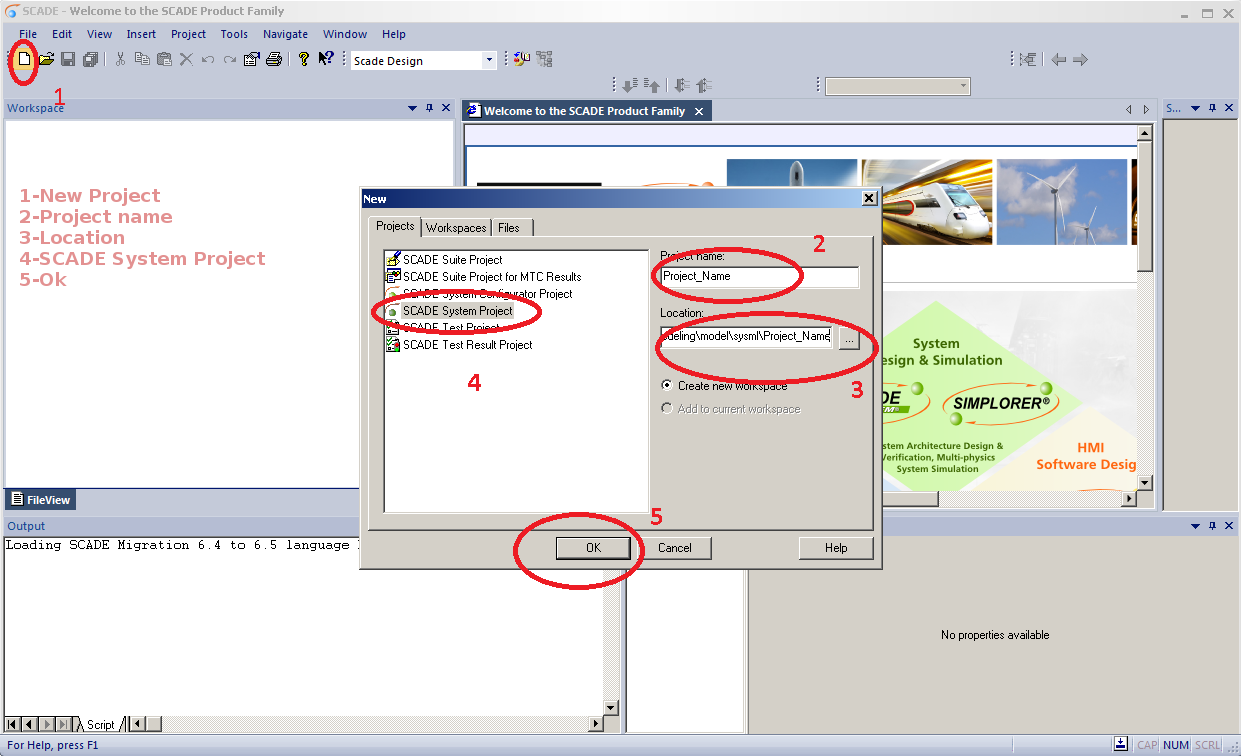This screenshot has height=756, width=1241.
Task: Click the What's This help pointer icon
Action: tap(326, 59)
